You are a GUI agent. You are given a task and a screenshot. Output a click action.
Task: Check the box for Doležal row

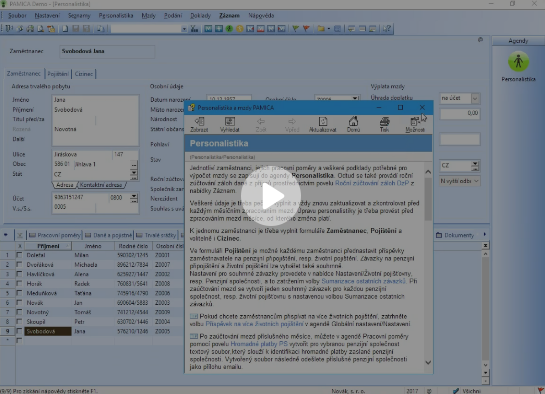pos(19,255)
